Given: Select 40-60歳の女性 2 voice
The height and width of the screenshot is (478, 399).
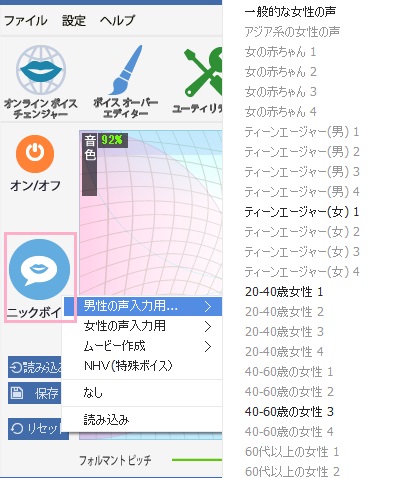Looking at the screenshot, I should pyautogui.click(x=289, y=392).
